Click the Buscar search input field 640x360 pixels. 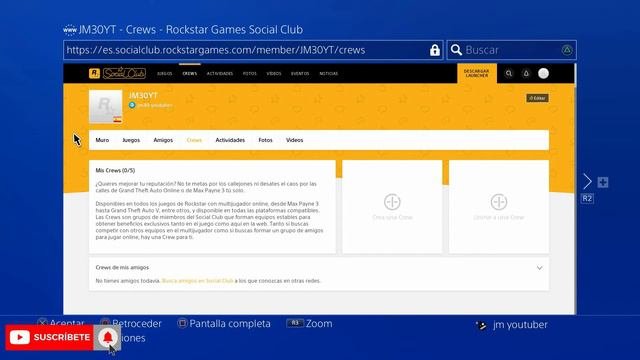(511, 50)
